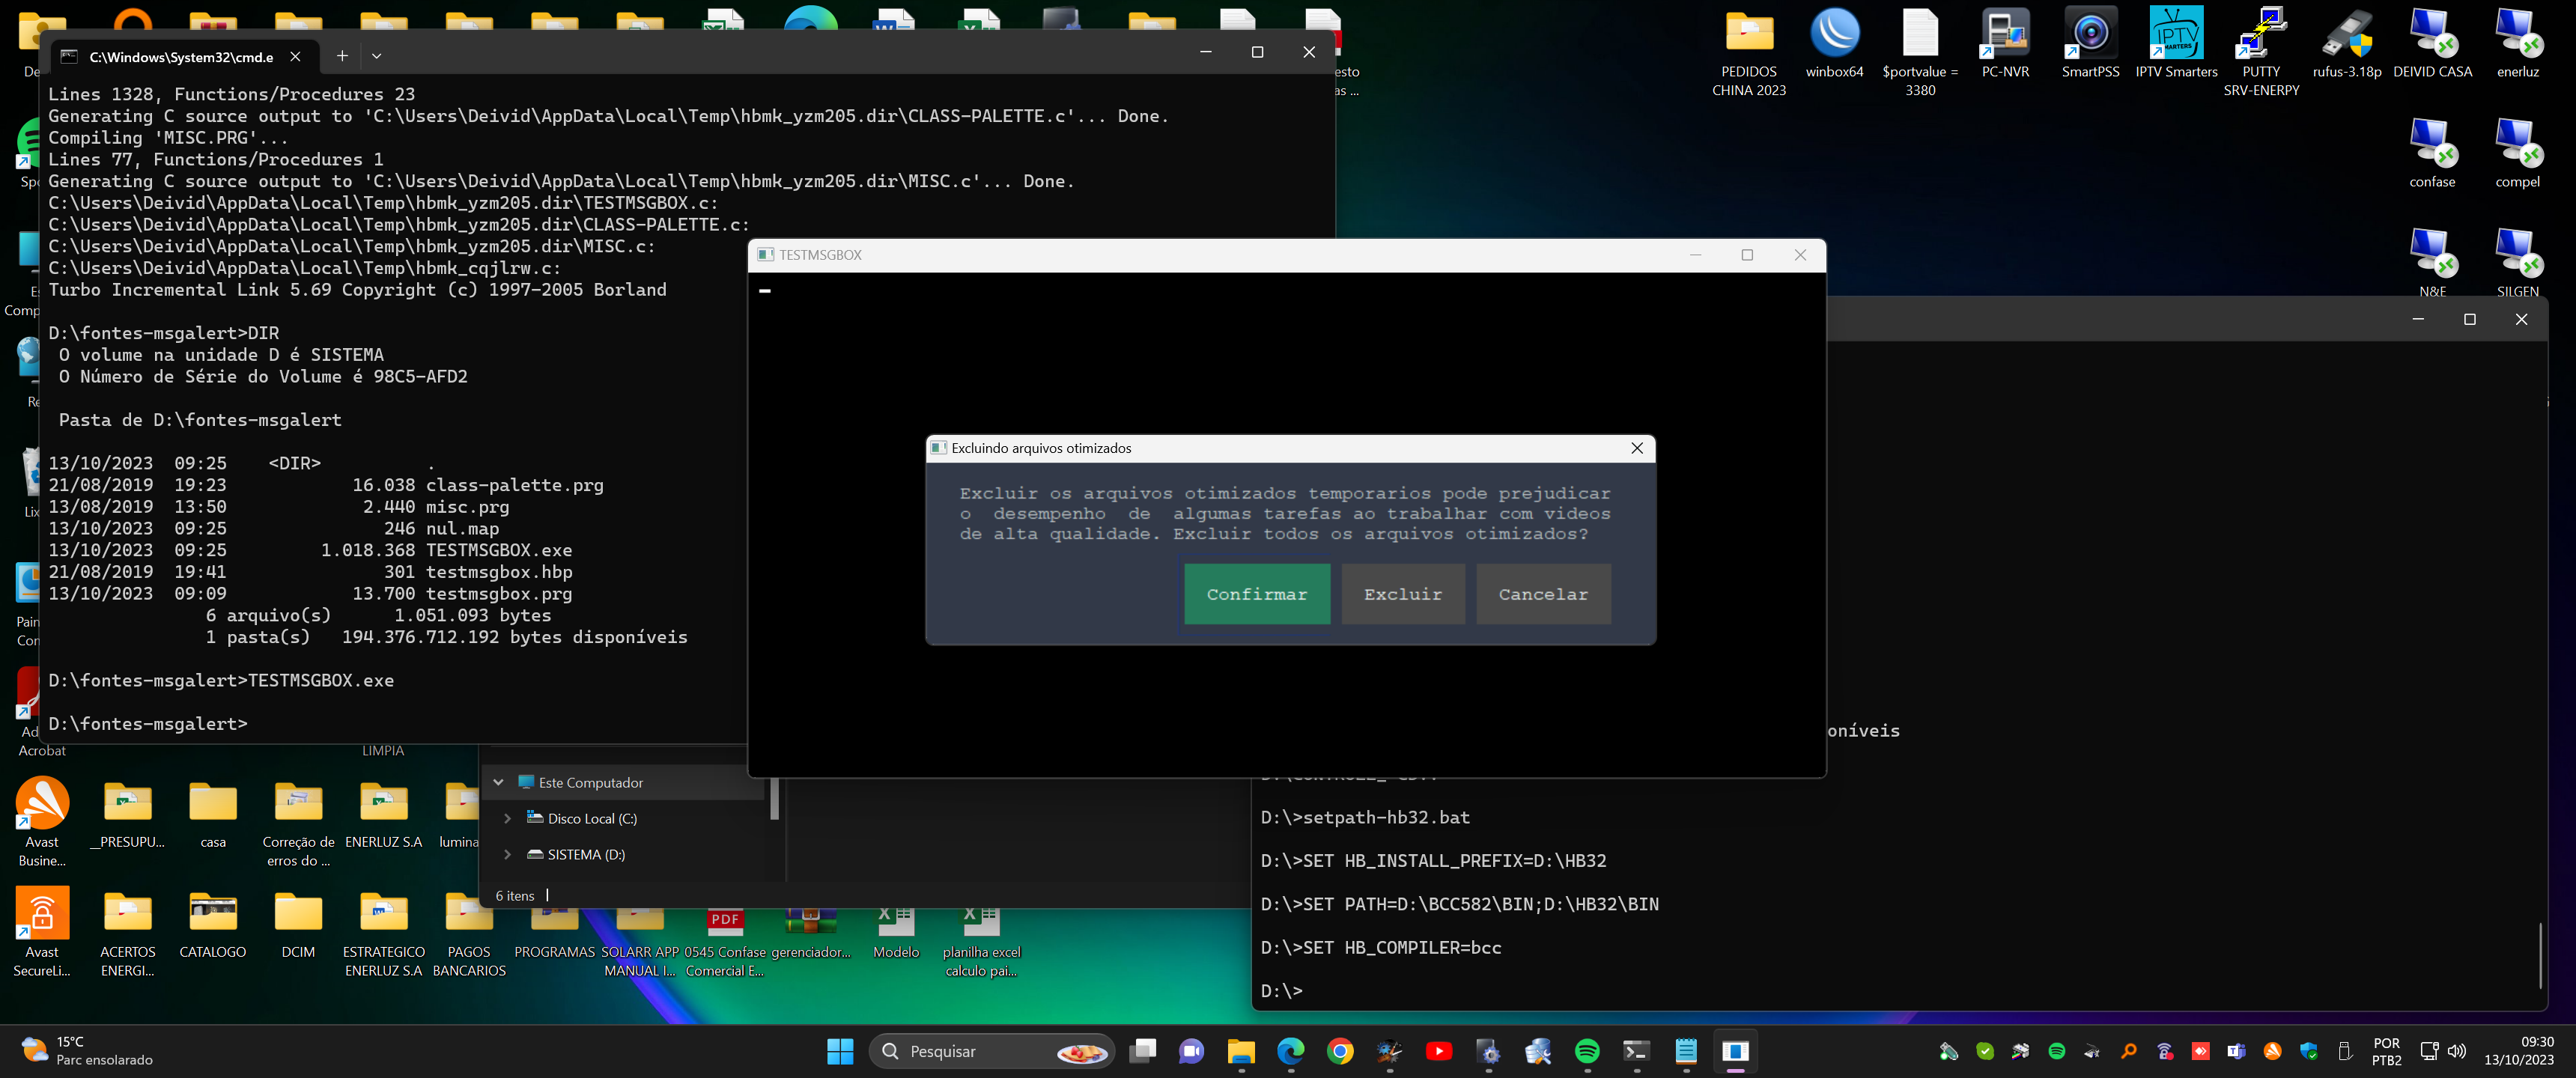Close the Excluindo arquivos otimizados dialog
Screen dimensions: 2576x1078
tap(1637, 448)
